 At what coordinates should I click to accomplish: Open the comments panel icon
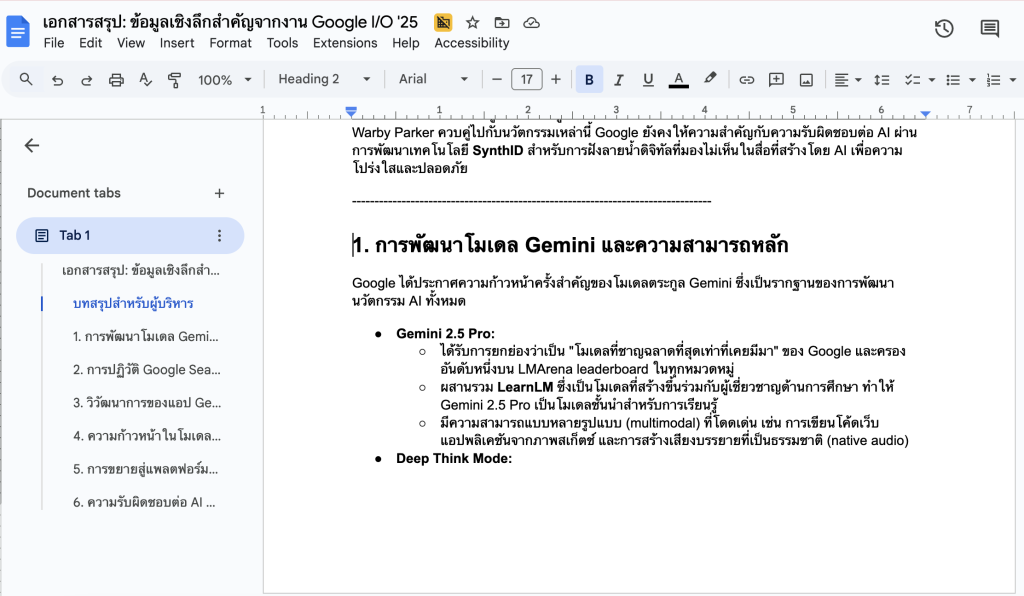[x=989, y=29]
